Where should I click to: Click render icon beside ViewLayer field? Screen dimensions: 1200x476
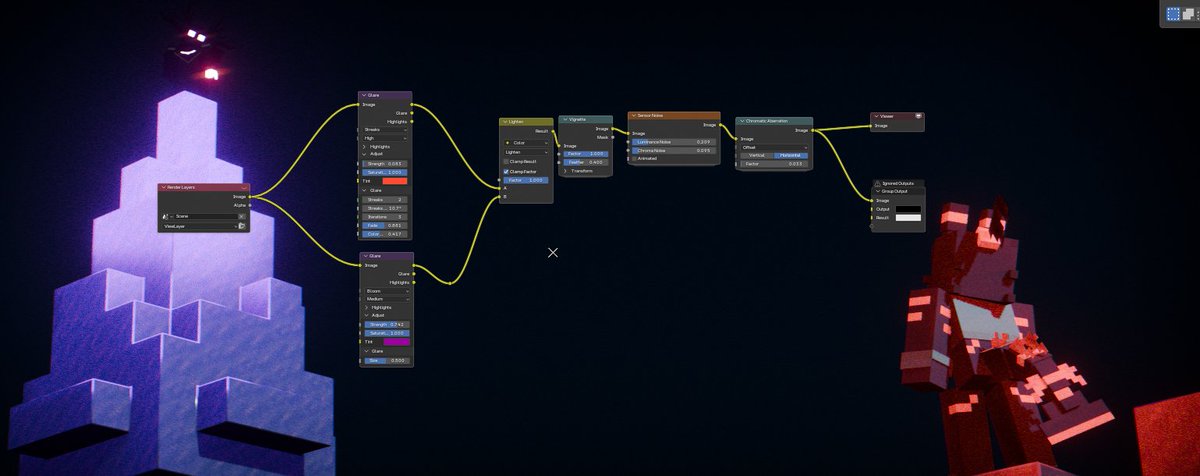pos(241,227)
